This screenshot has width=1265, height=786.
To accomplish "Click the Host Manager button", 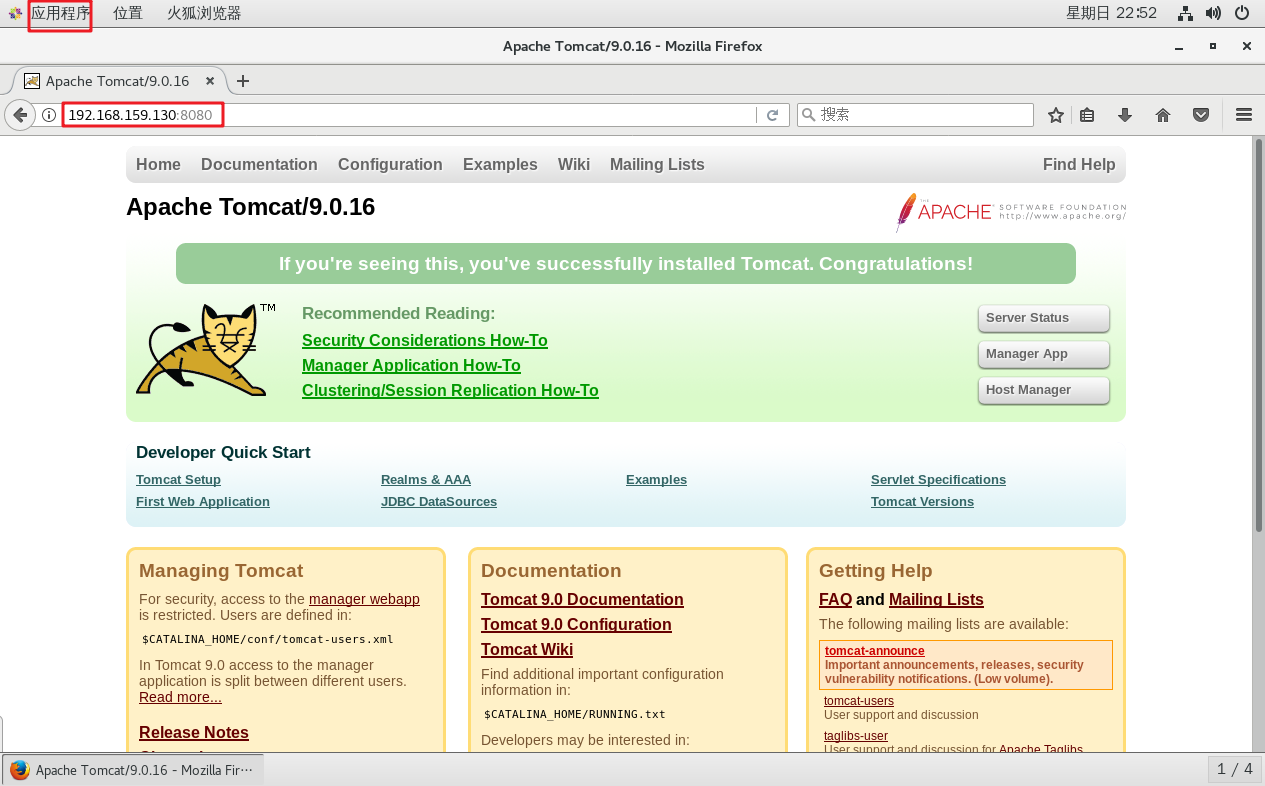I will [x=1044, y=390].
